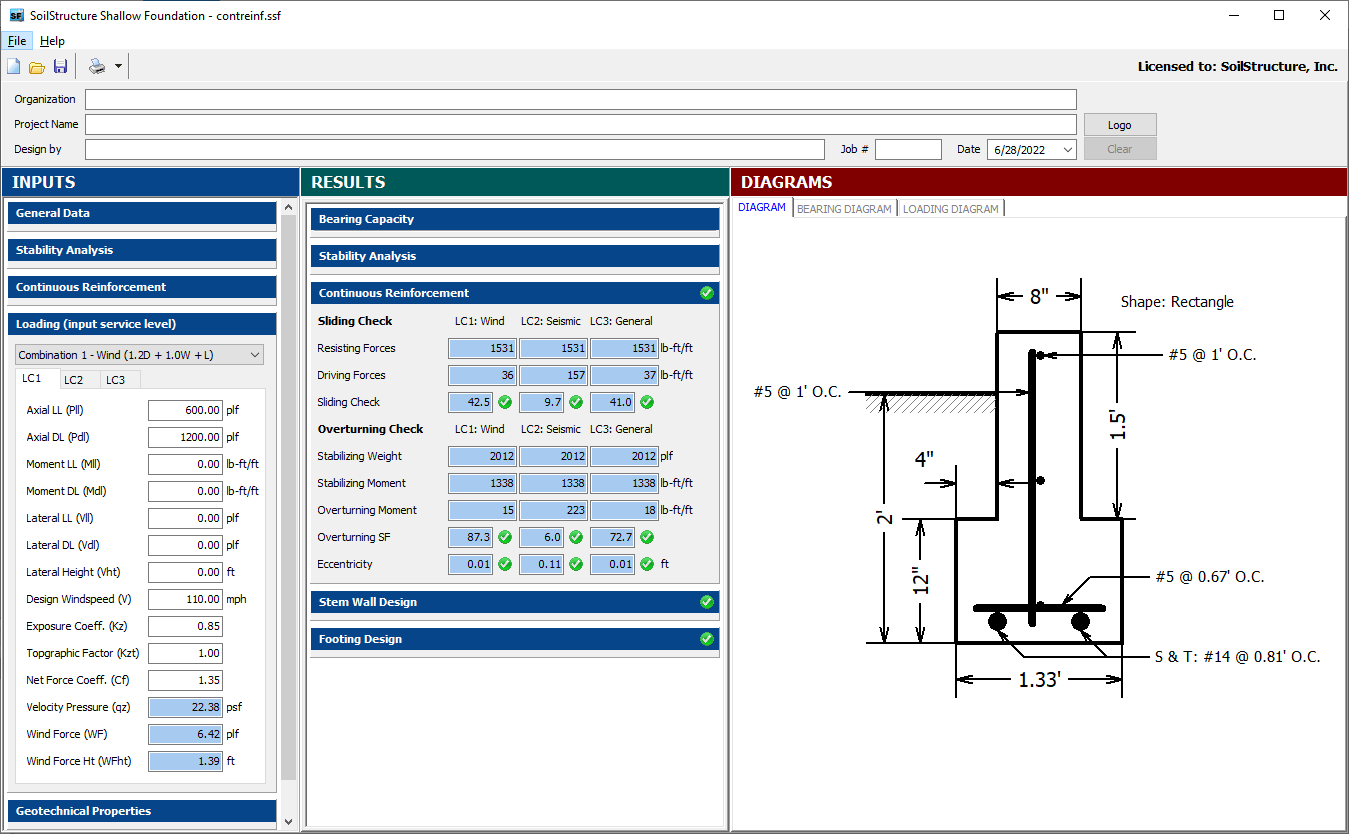Image resolution: width=1349 pixels, height=834 pixels.
Task: Click LC2 Seismic sliding check green checkmark
Action: pyautogui.click(x=576, y=402)
